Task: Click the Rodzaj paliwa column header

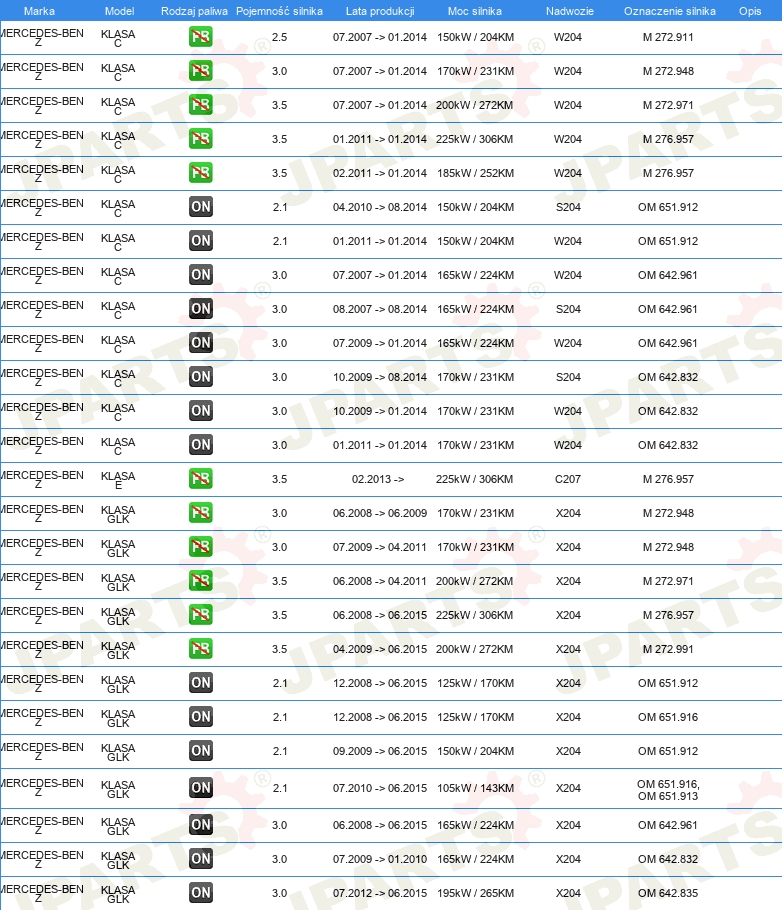Action: 194,11
